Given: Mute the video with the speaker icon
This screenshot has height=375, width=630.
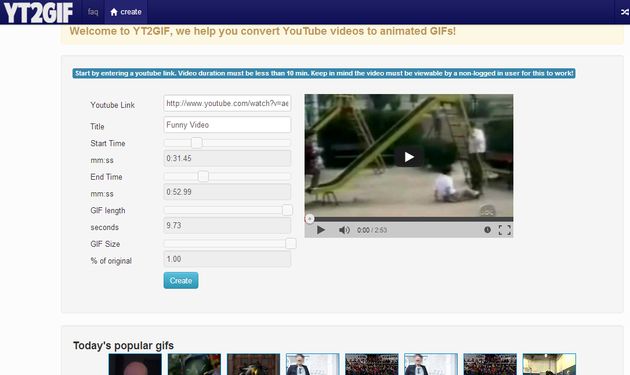Looking at the screenshot, I should [x=344, y=230].
